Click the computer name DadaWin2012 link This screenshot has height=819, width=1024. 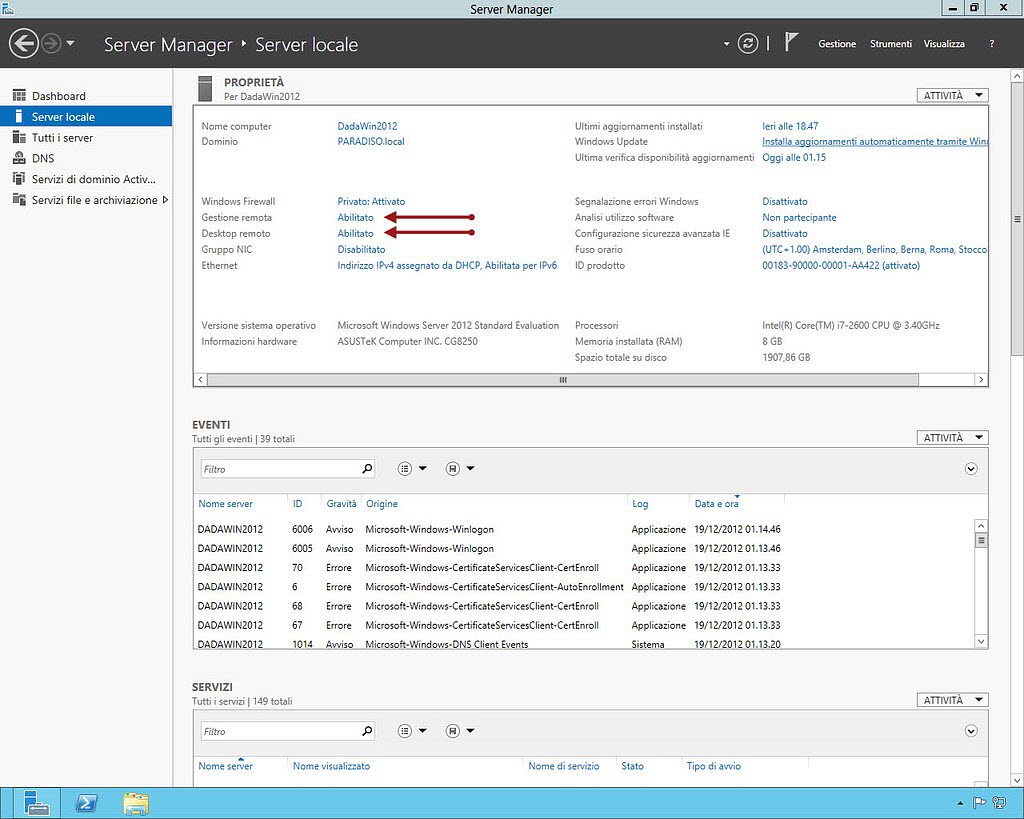(x=367, y=126)
